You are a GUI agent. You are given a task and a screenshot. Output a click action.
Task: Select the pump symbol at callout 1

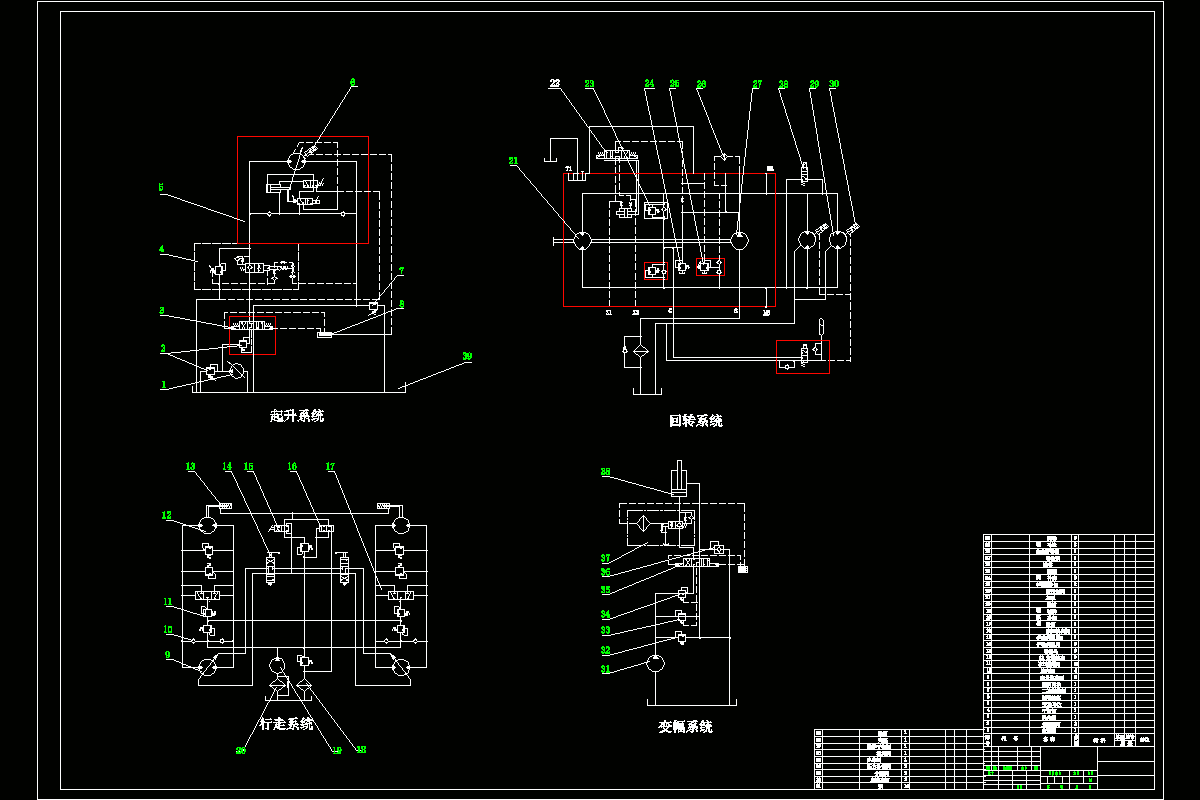pyautogui.click(x=237, y=372)
